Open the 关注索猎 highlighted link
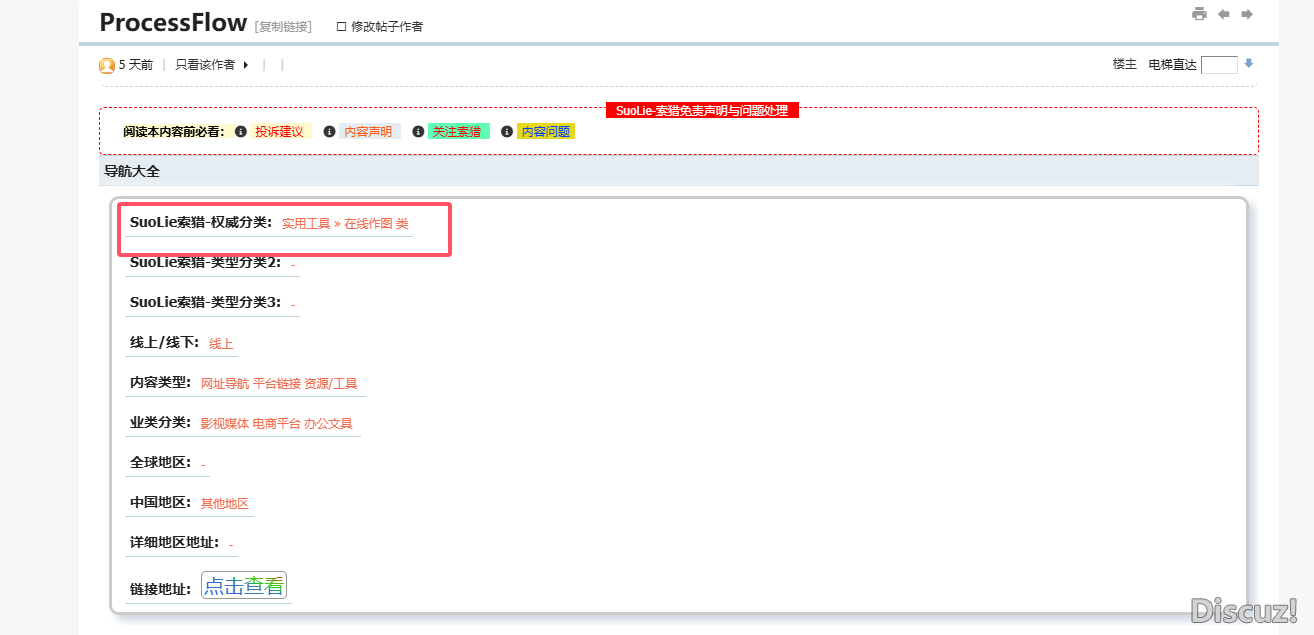 click(x=457, y=132)
